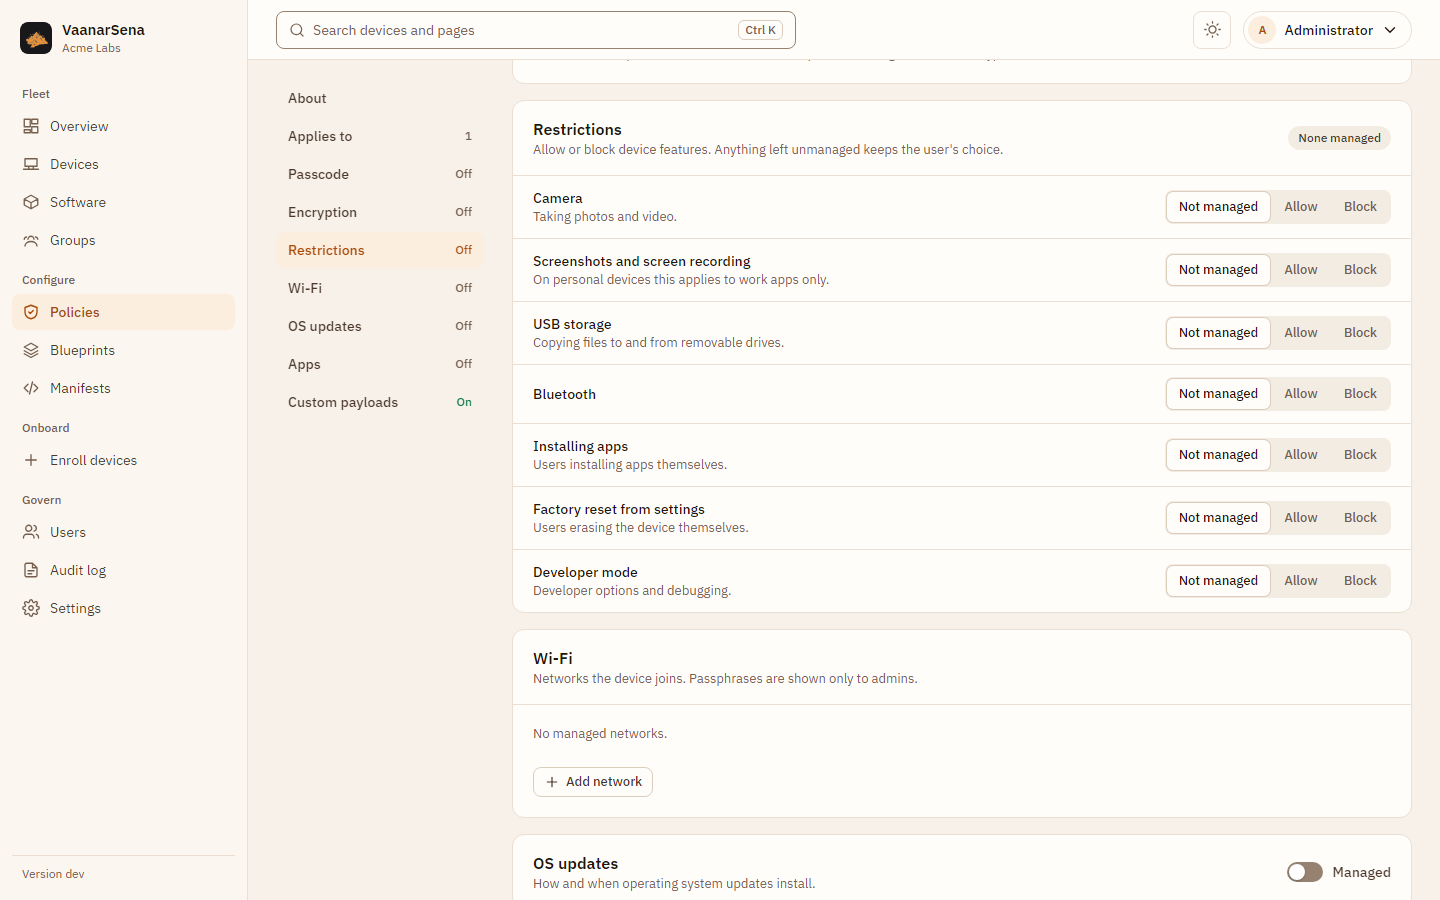Click the Enroll devices plus icon
Image resolution: width=1440 pixels, height=900 pixels.
31,460
